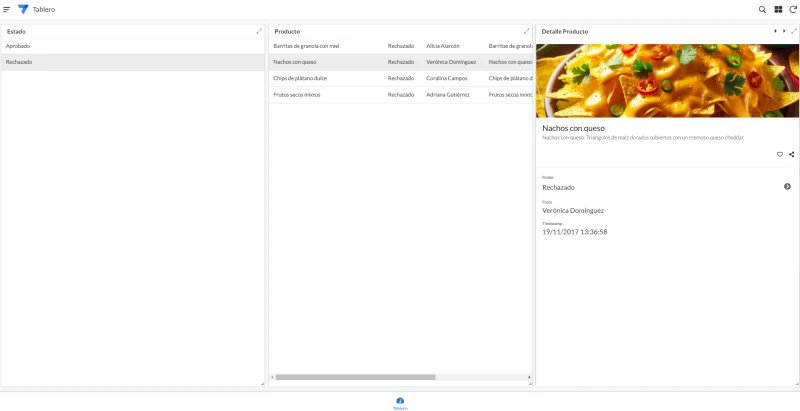Select the Aprobado status row

coord(133,46)
